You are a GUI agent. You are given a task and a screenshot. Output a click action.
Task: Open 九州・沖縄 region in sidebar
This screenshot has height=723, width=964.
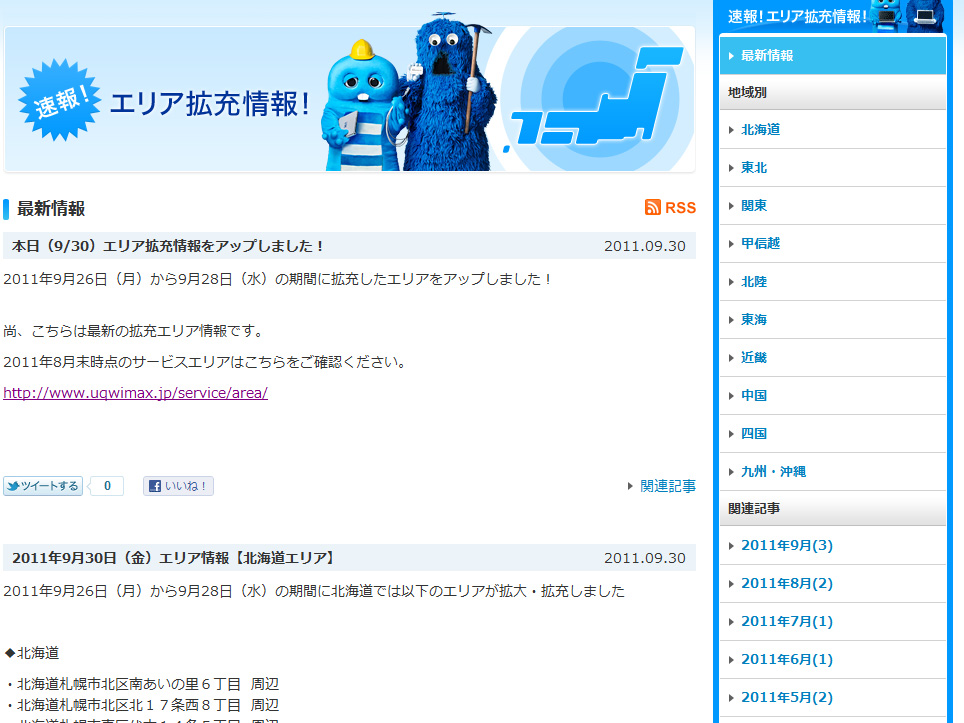point(773,472)
